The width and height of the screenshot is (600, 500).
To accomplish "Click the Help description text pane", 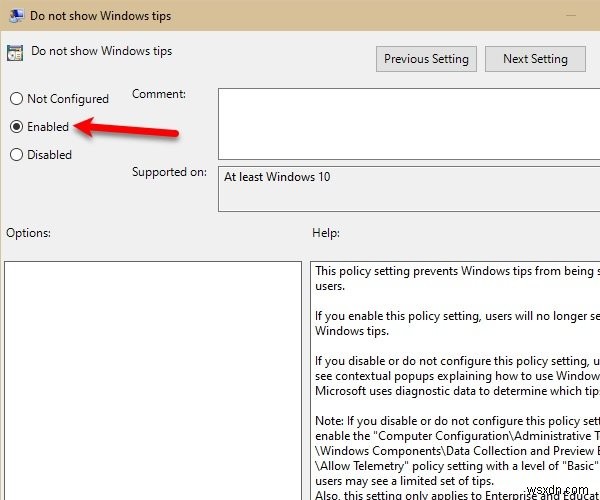I will click(455, 380).
